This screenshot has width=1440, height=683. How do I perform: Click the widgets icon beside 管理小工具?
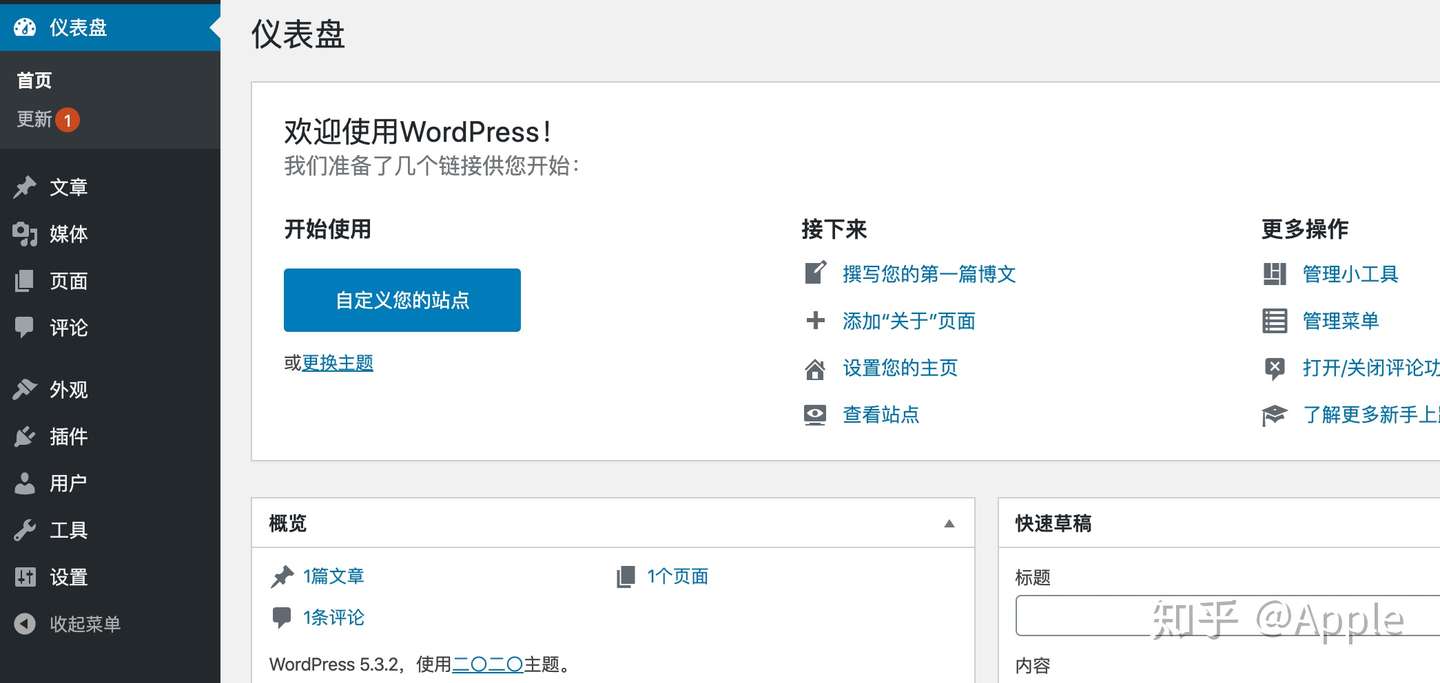point(1275,274)
